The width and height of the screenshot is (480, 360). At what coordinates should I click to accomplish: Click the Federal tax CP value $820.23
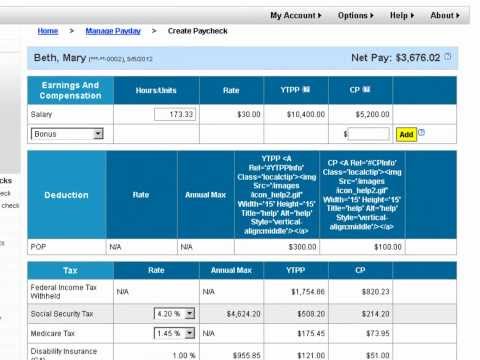pyautogui.click(x=376, y=292)
